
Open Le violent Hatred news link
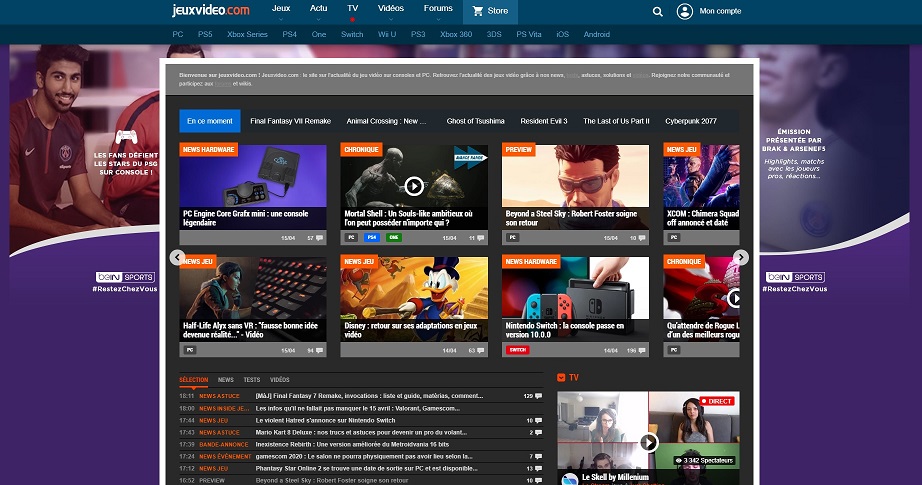(x=325, y=420)
